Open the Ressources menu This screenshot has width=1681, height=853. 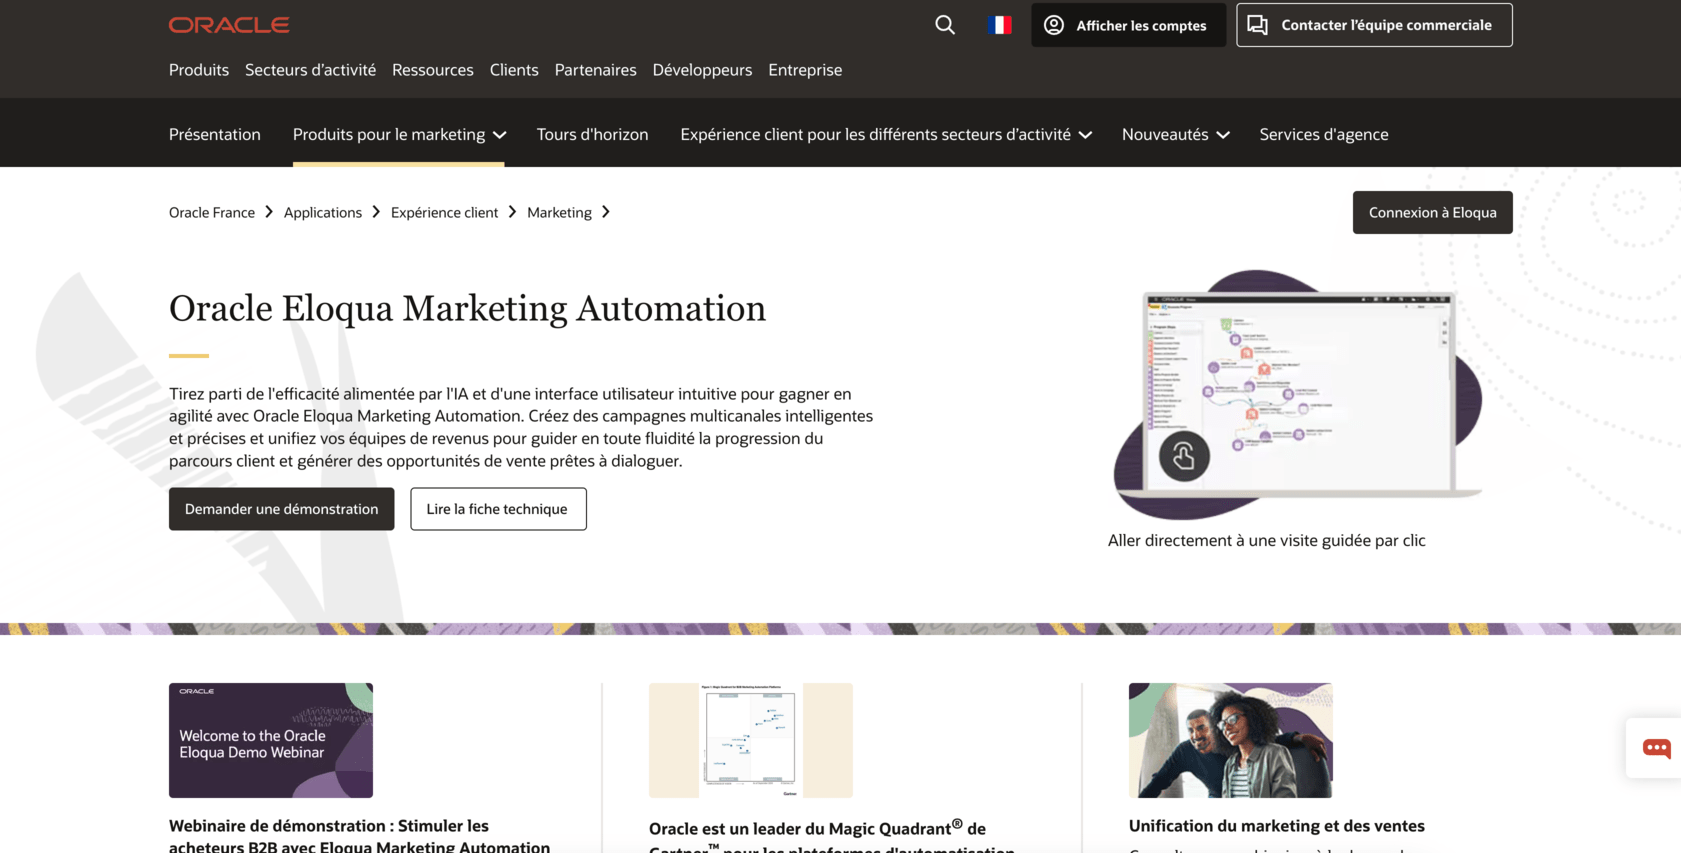click(x=433, y=70)
